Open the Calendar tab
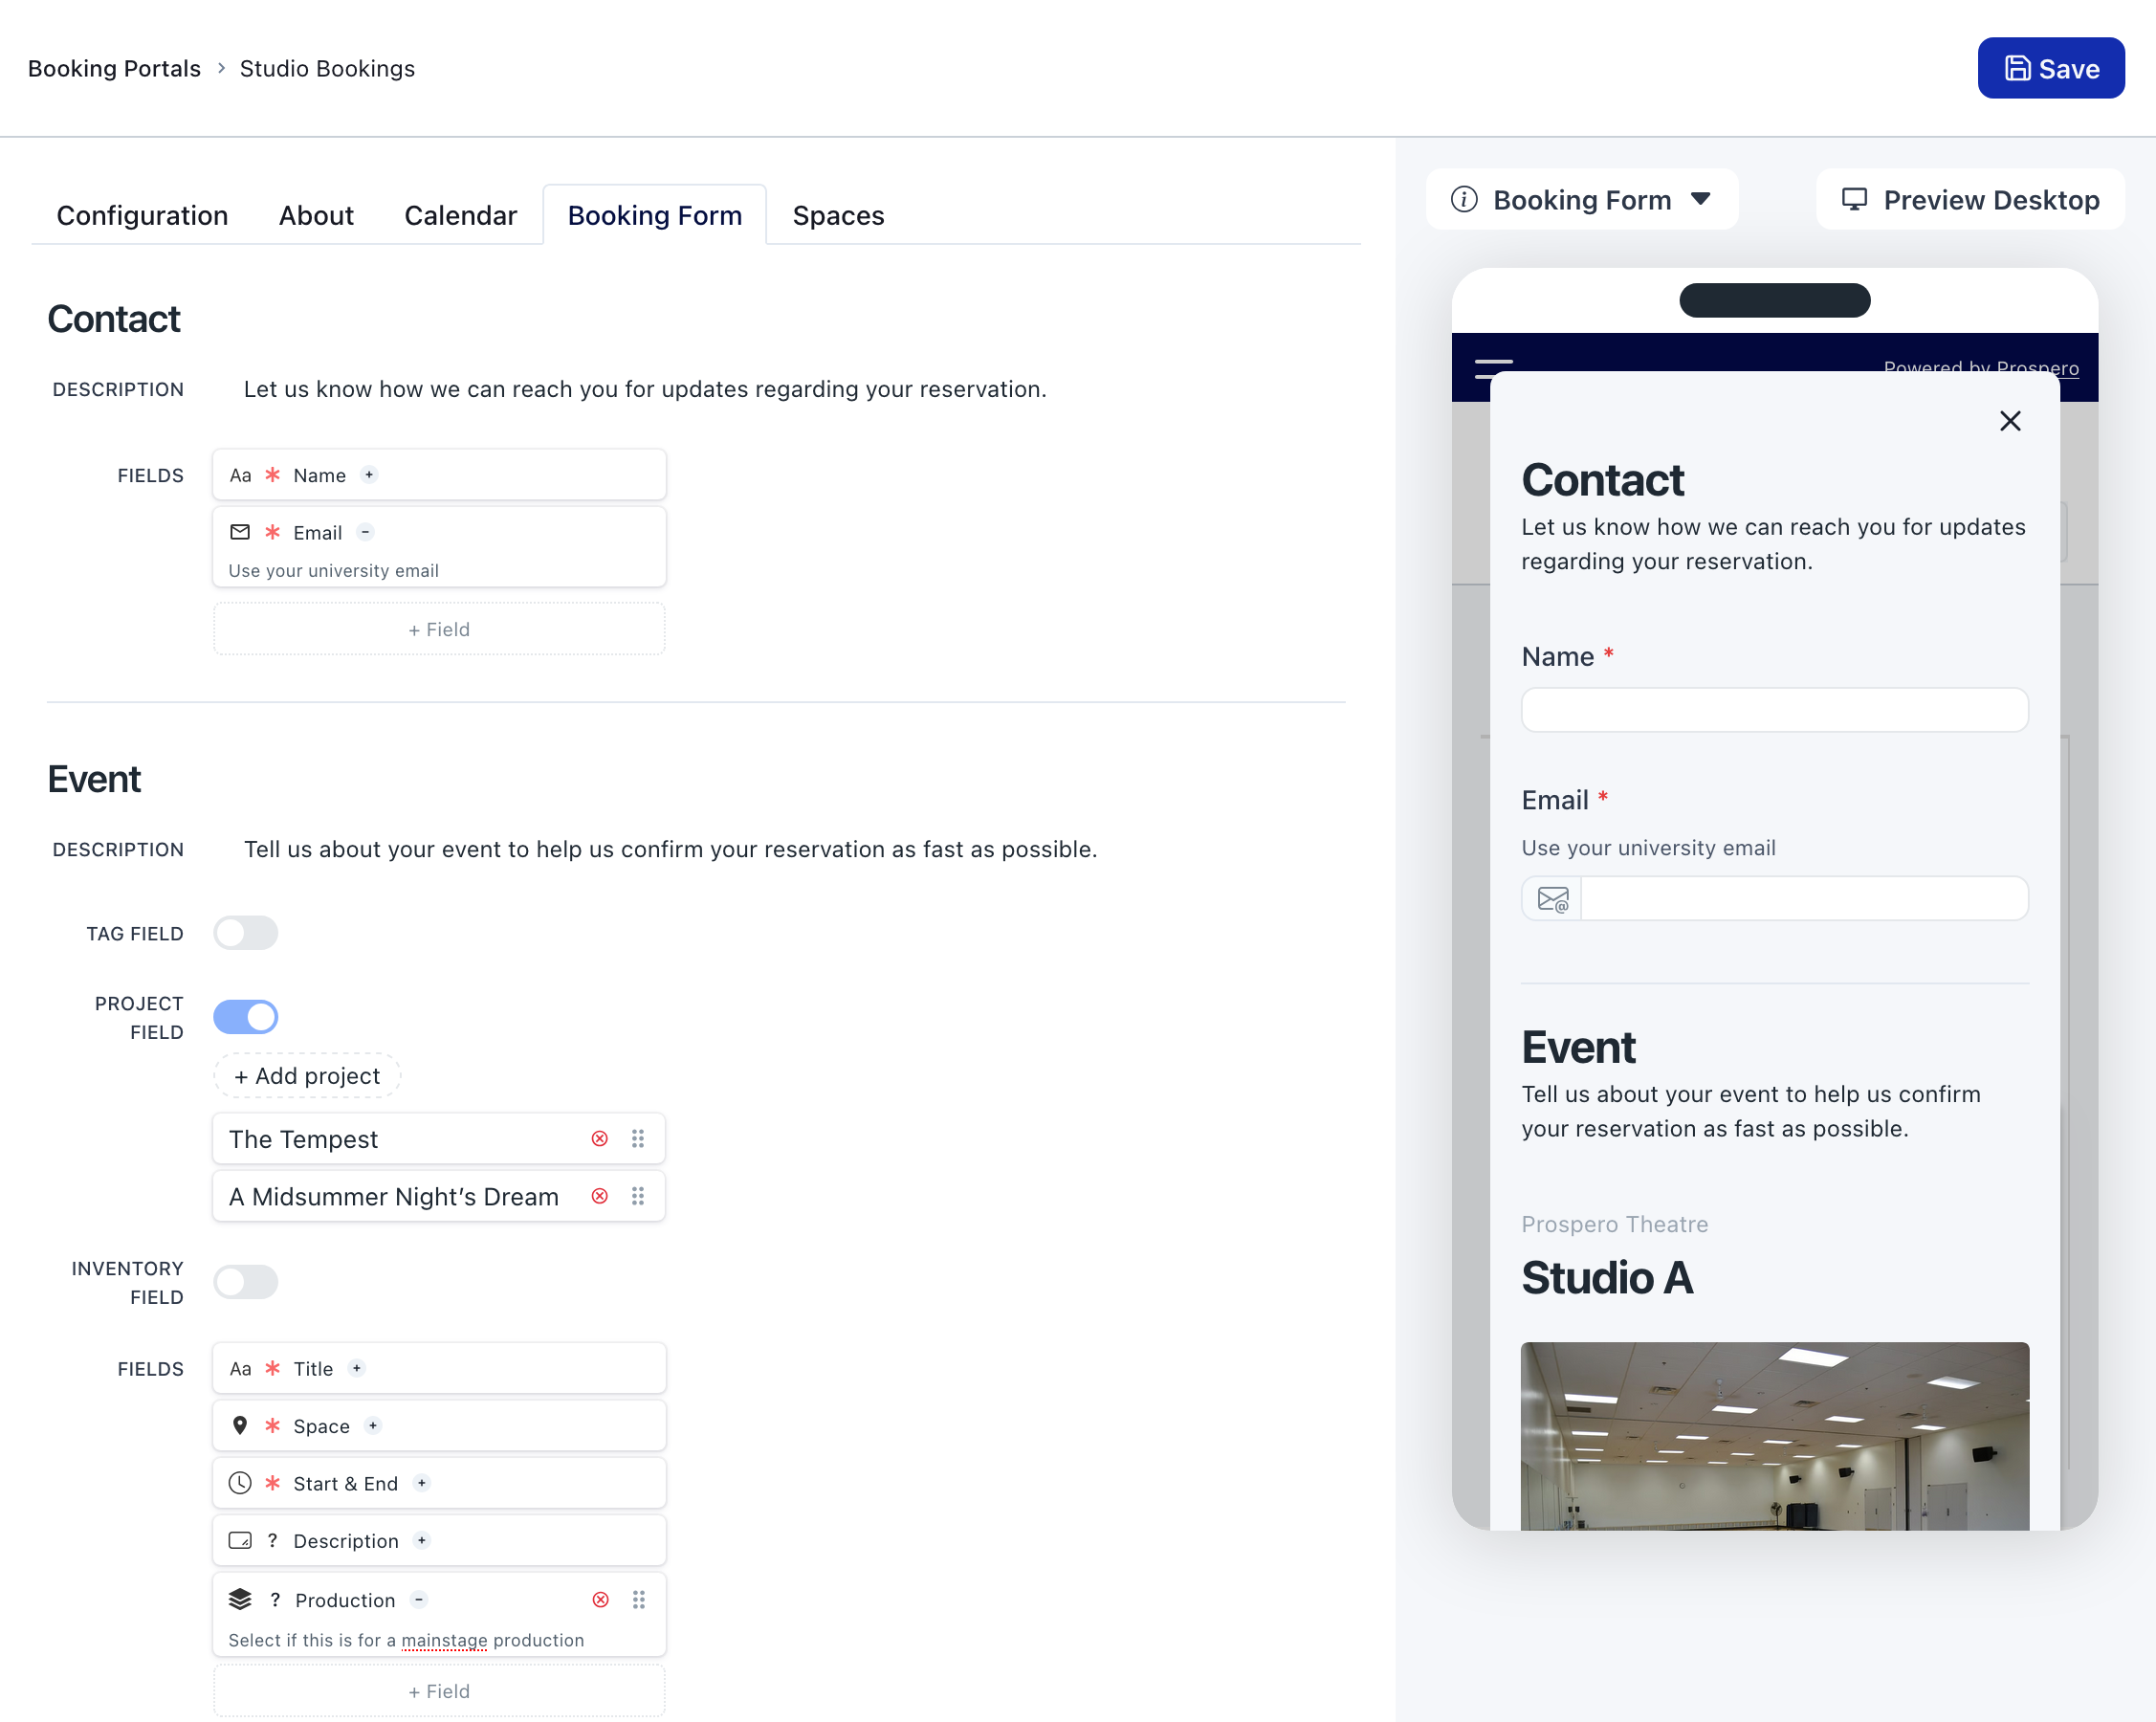Screen dimensions: 2156x1722 (x=460, y=216)
